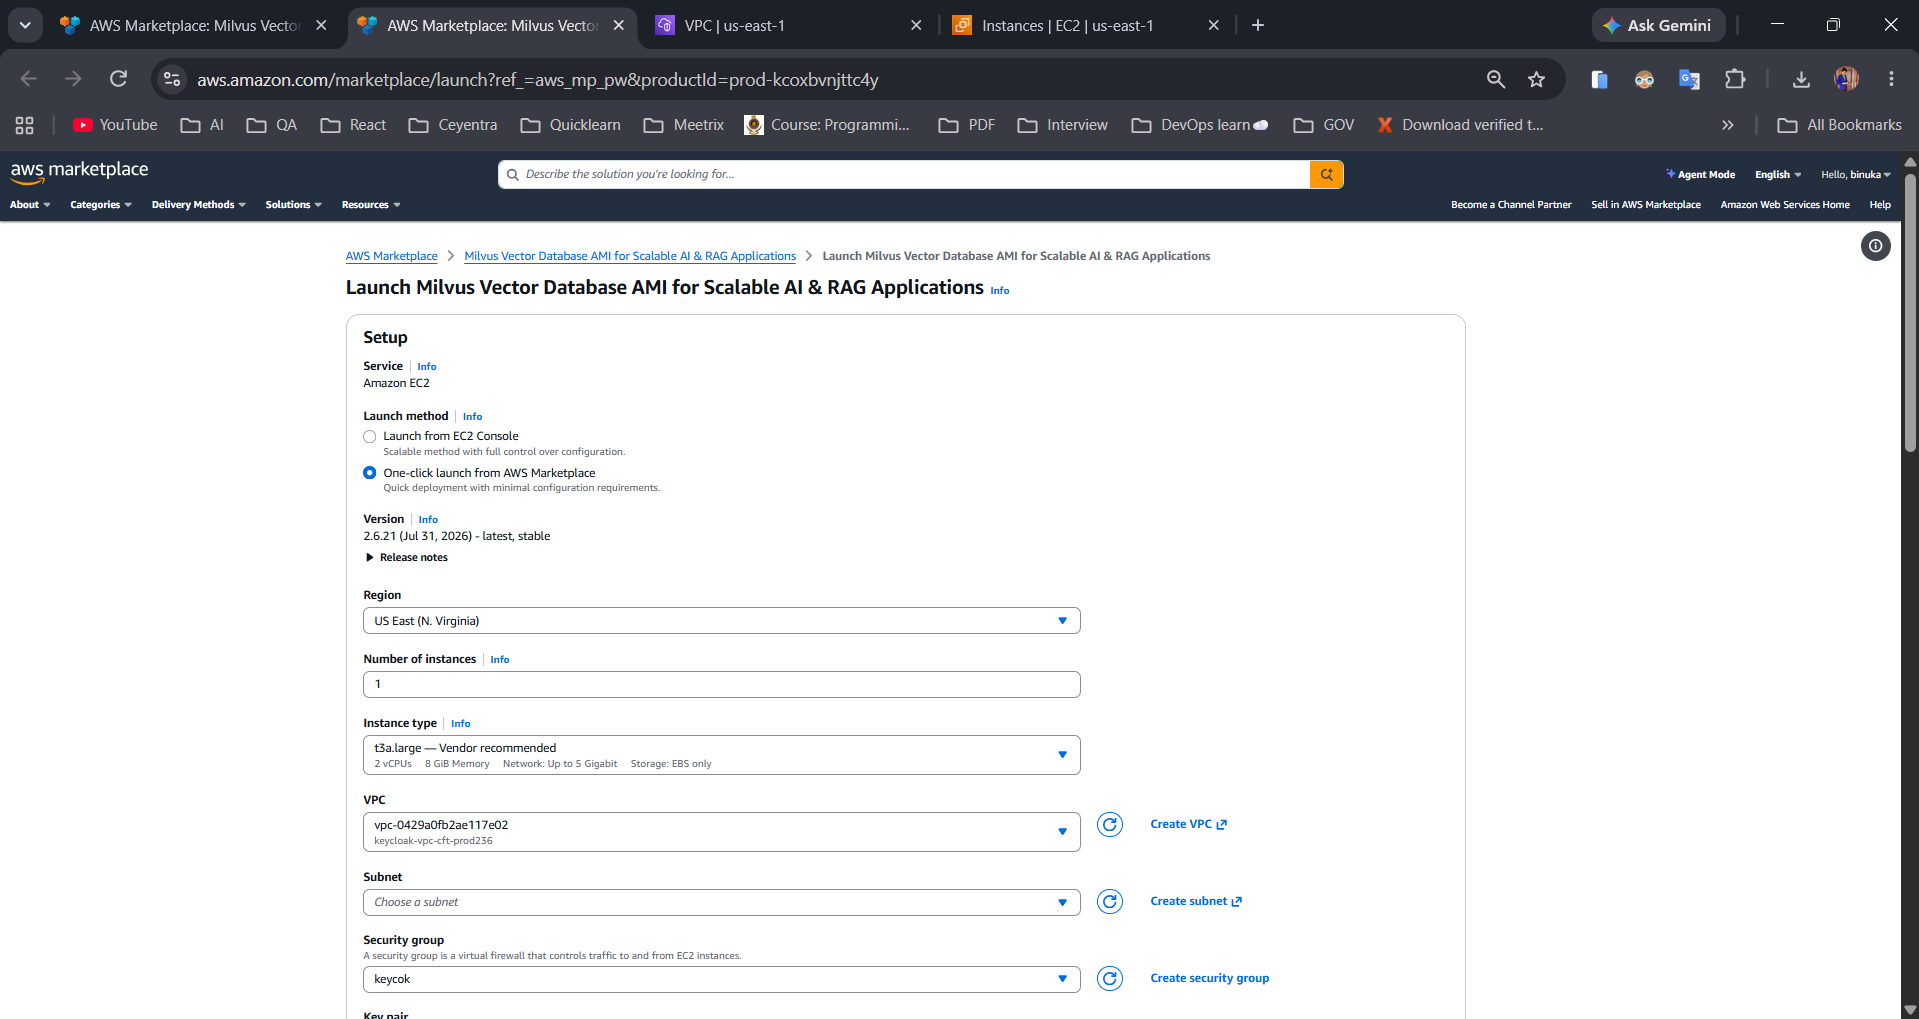Expand Release notes section
1919x1019 pixels.
406,558
